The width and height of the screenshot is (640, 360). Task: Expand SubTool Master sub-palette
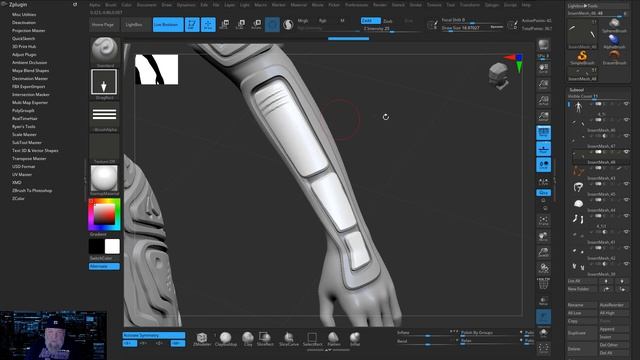[x=27, y=142]
